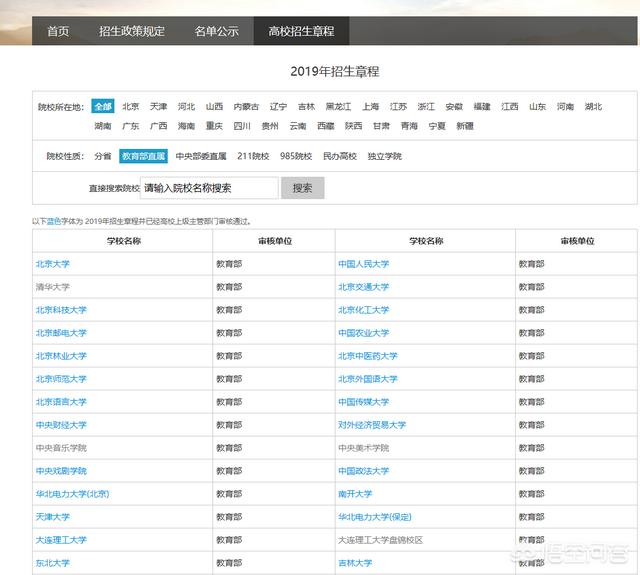Screen dimensions: 640x575
Task: Filter schools by 湖南
Action: point(103,126)
